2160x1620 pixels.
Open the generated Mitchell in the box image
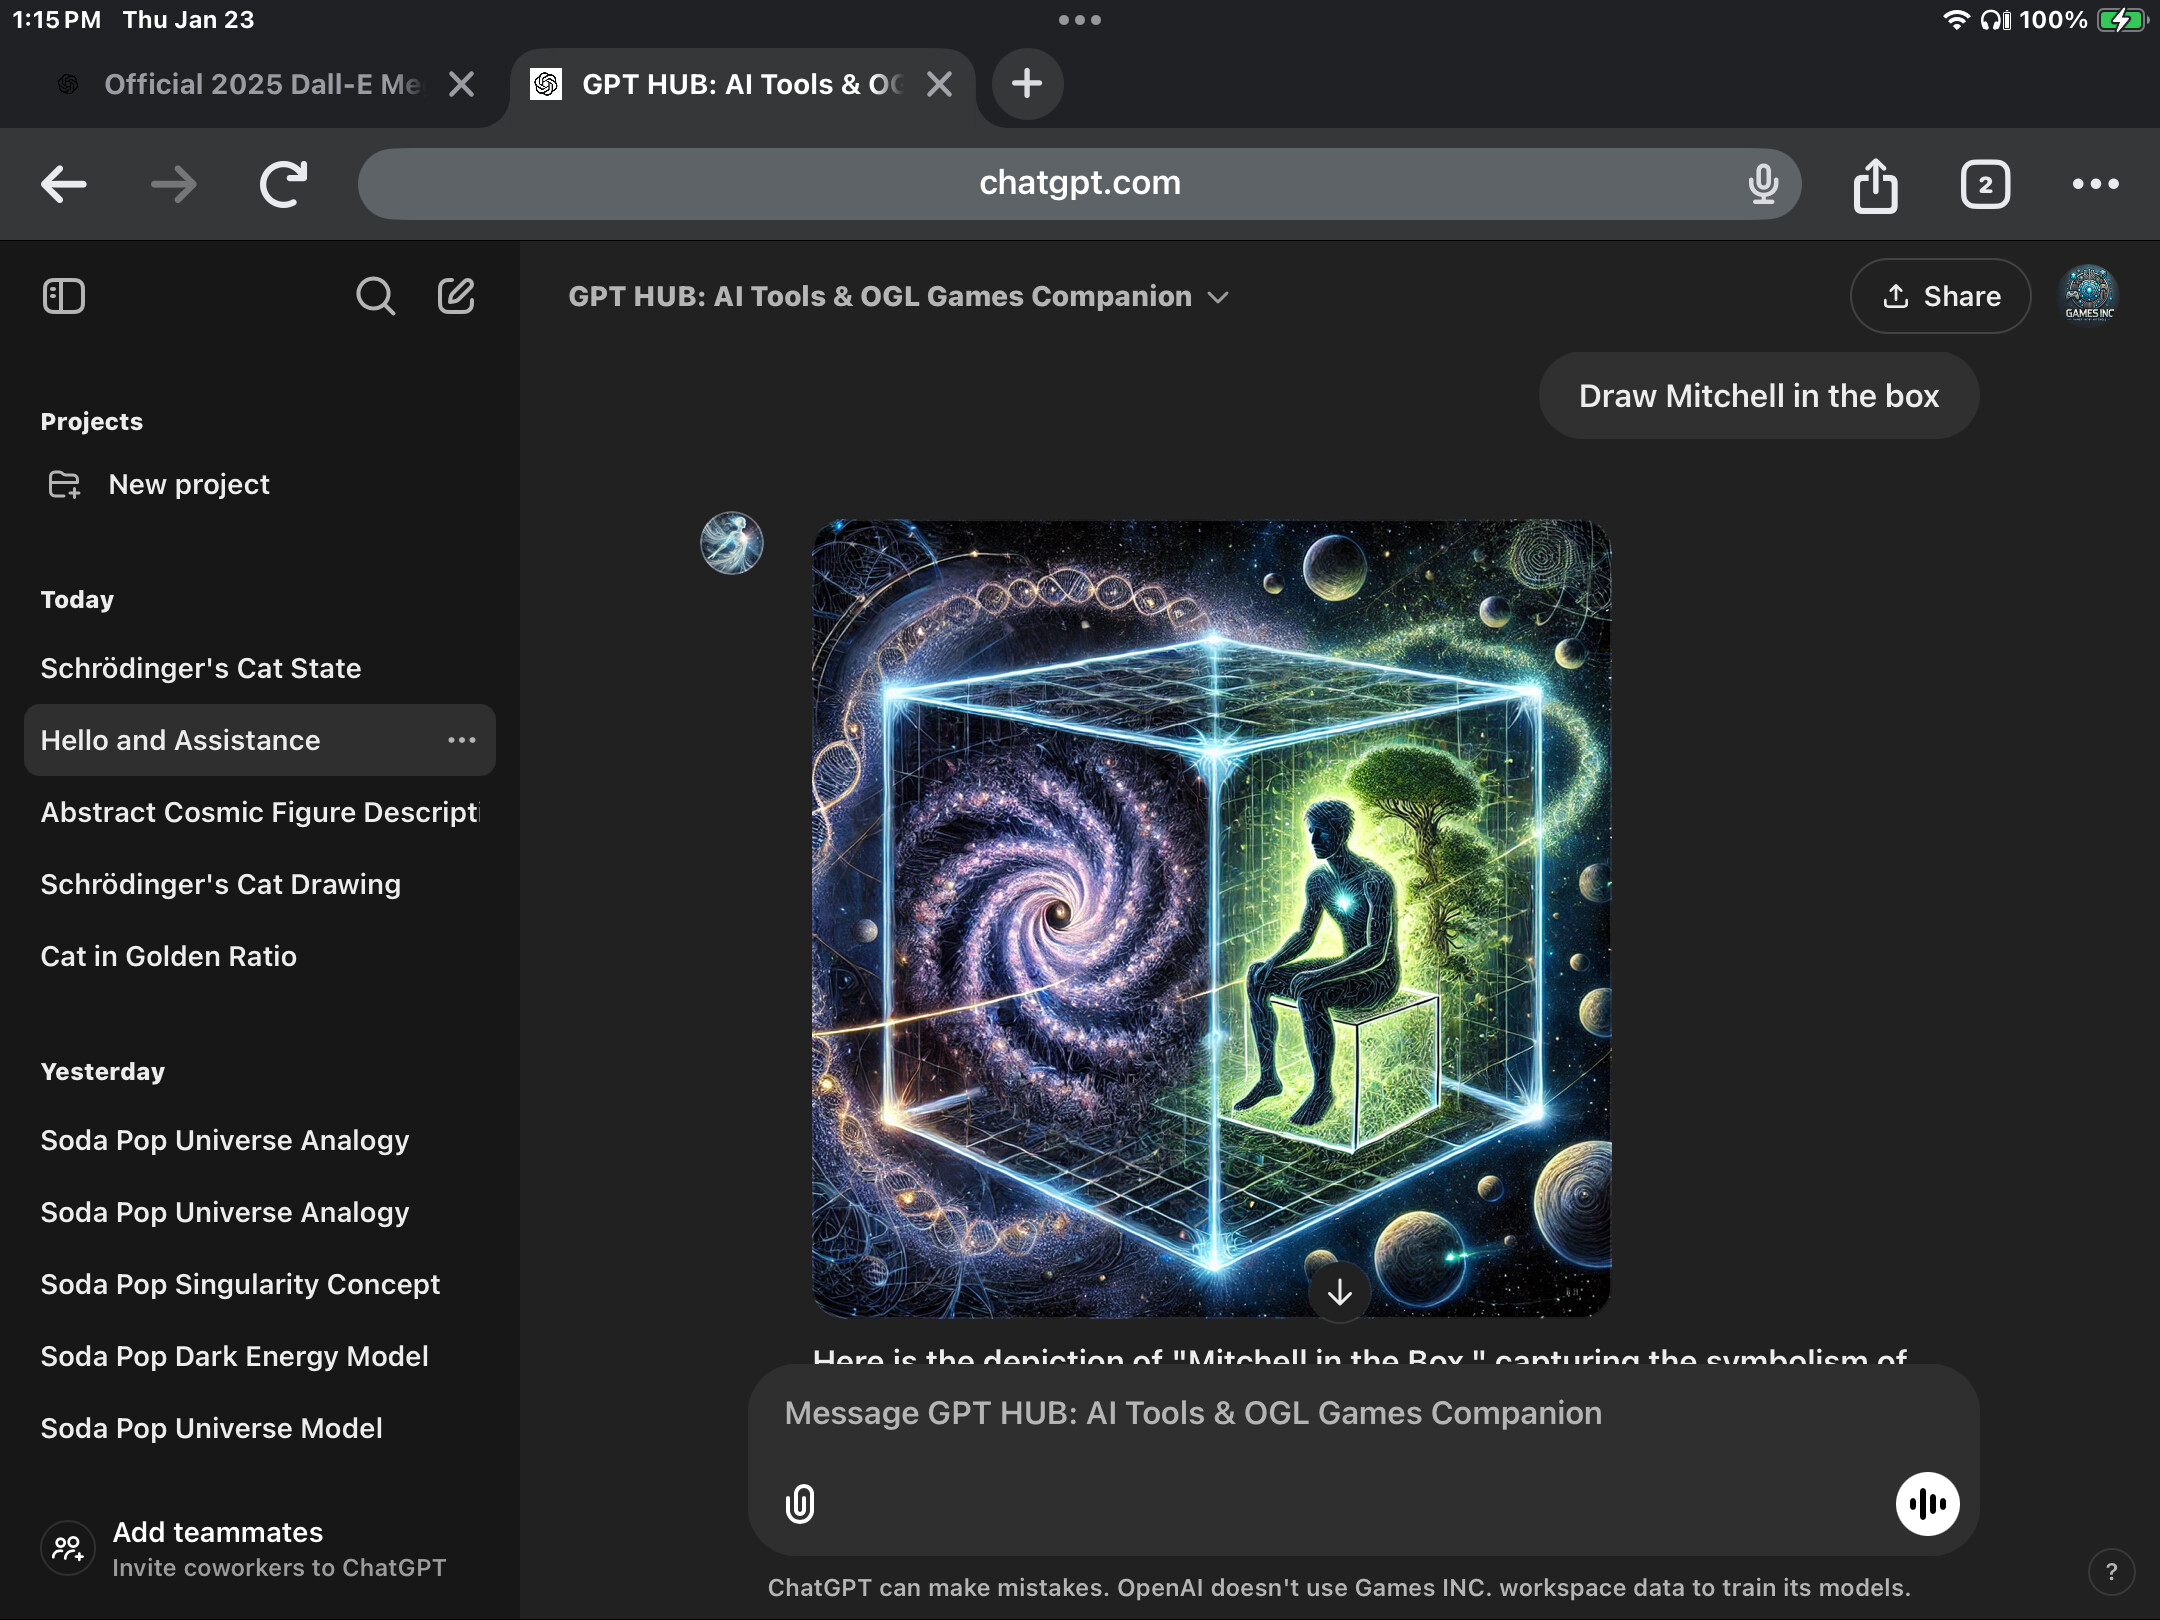tap(1211, 918)
